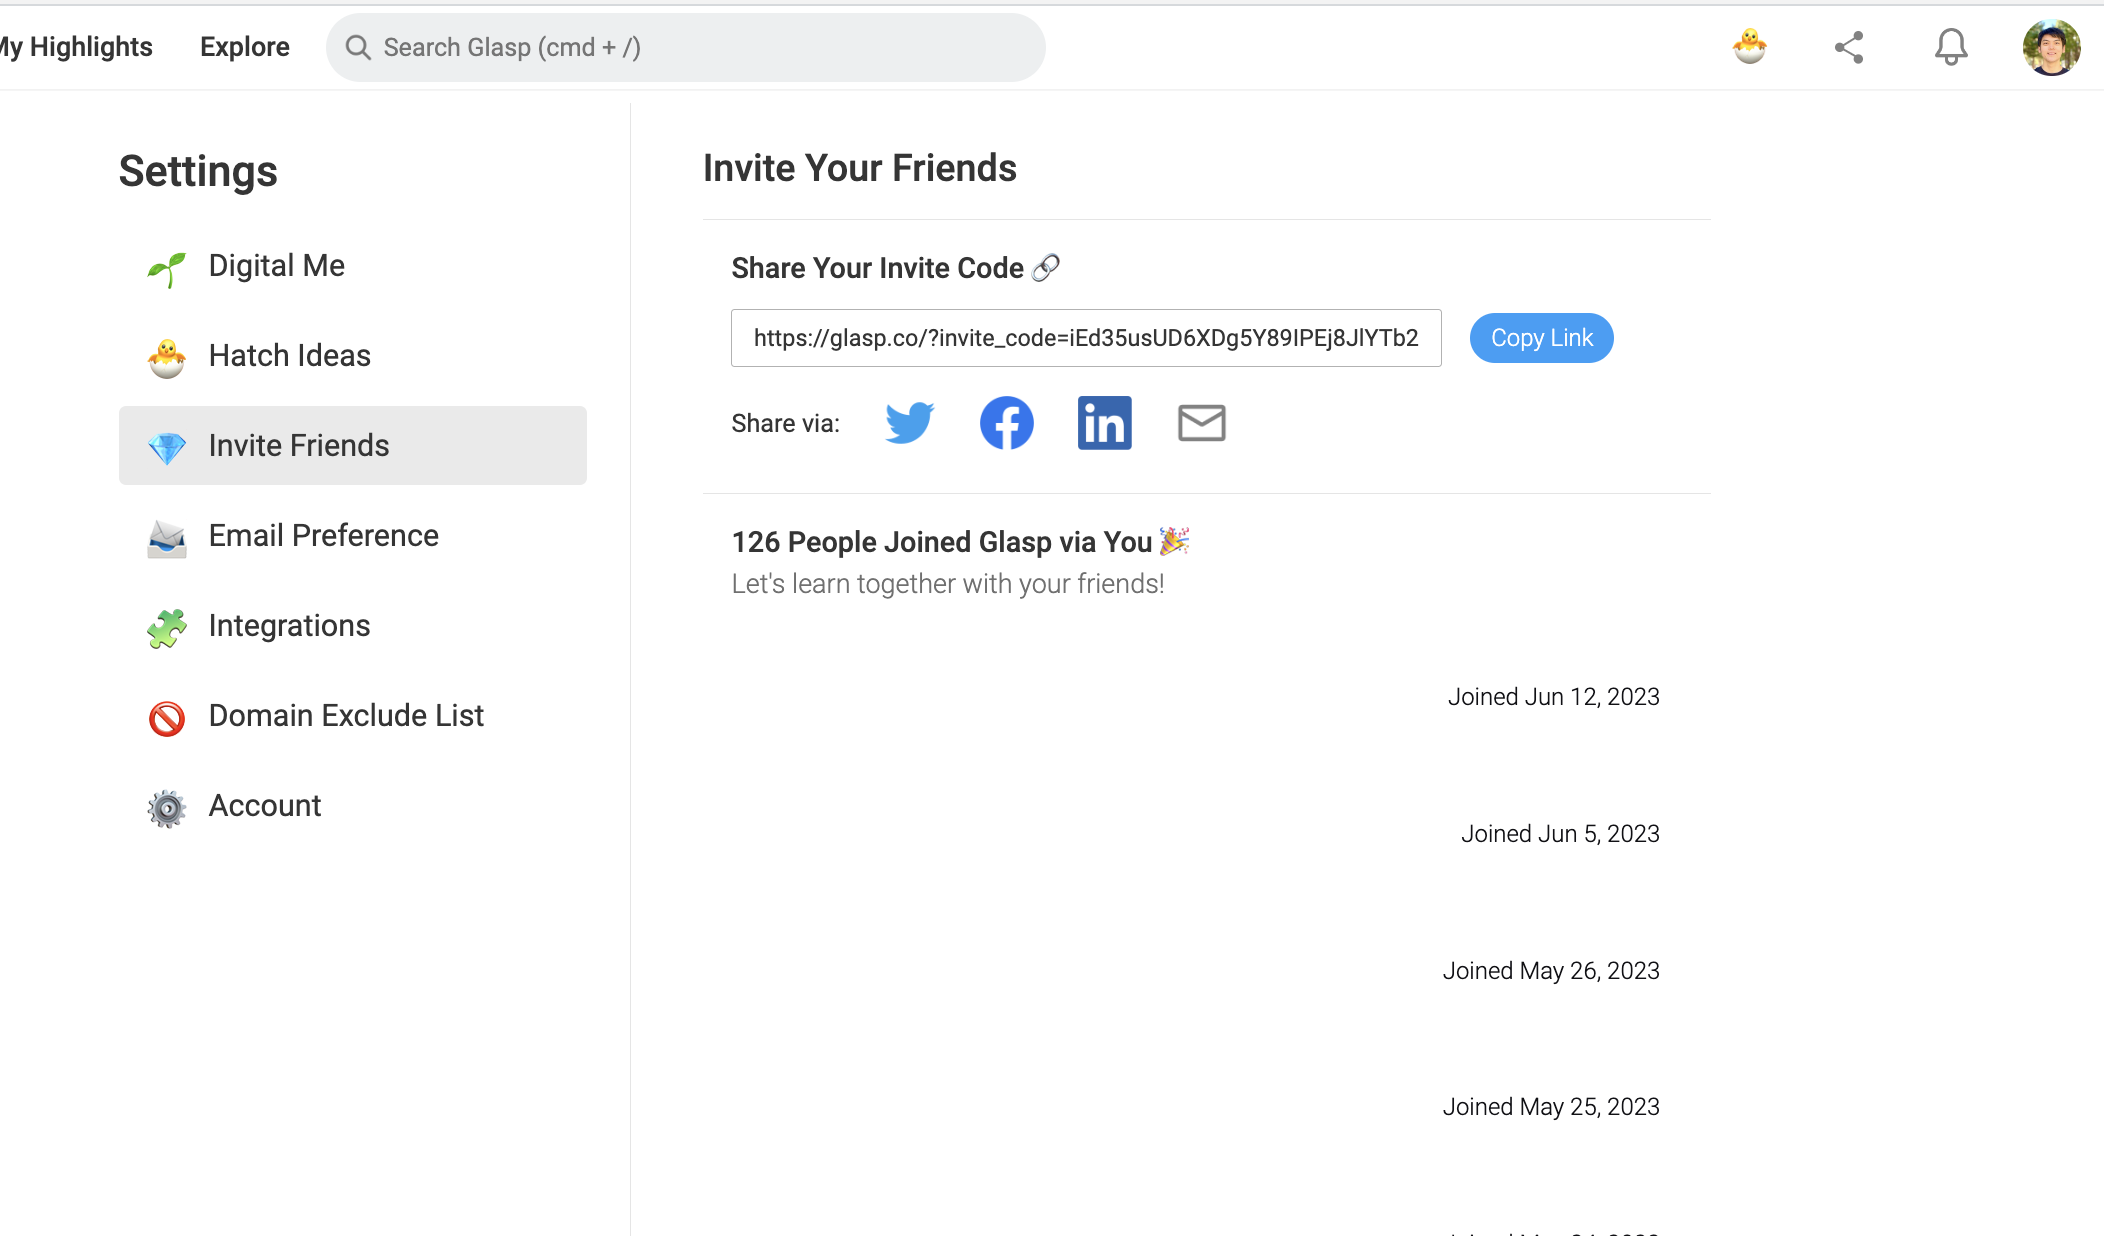Screen dimensions: 2104x1236
Task: Click the search magnifier icon
Action: (x=358, y=47)
